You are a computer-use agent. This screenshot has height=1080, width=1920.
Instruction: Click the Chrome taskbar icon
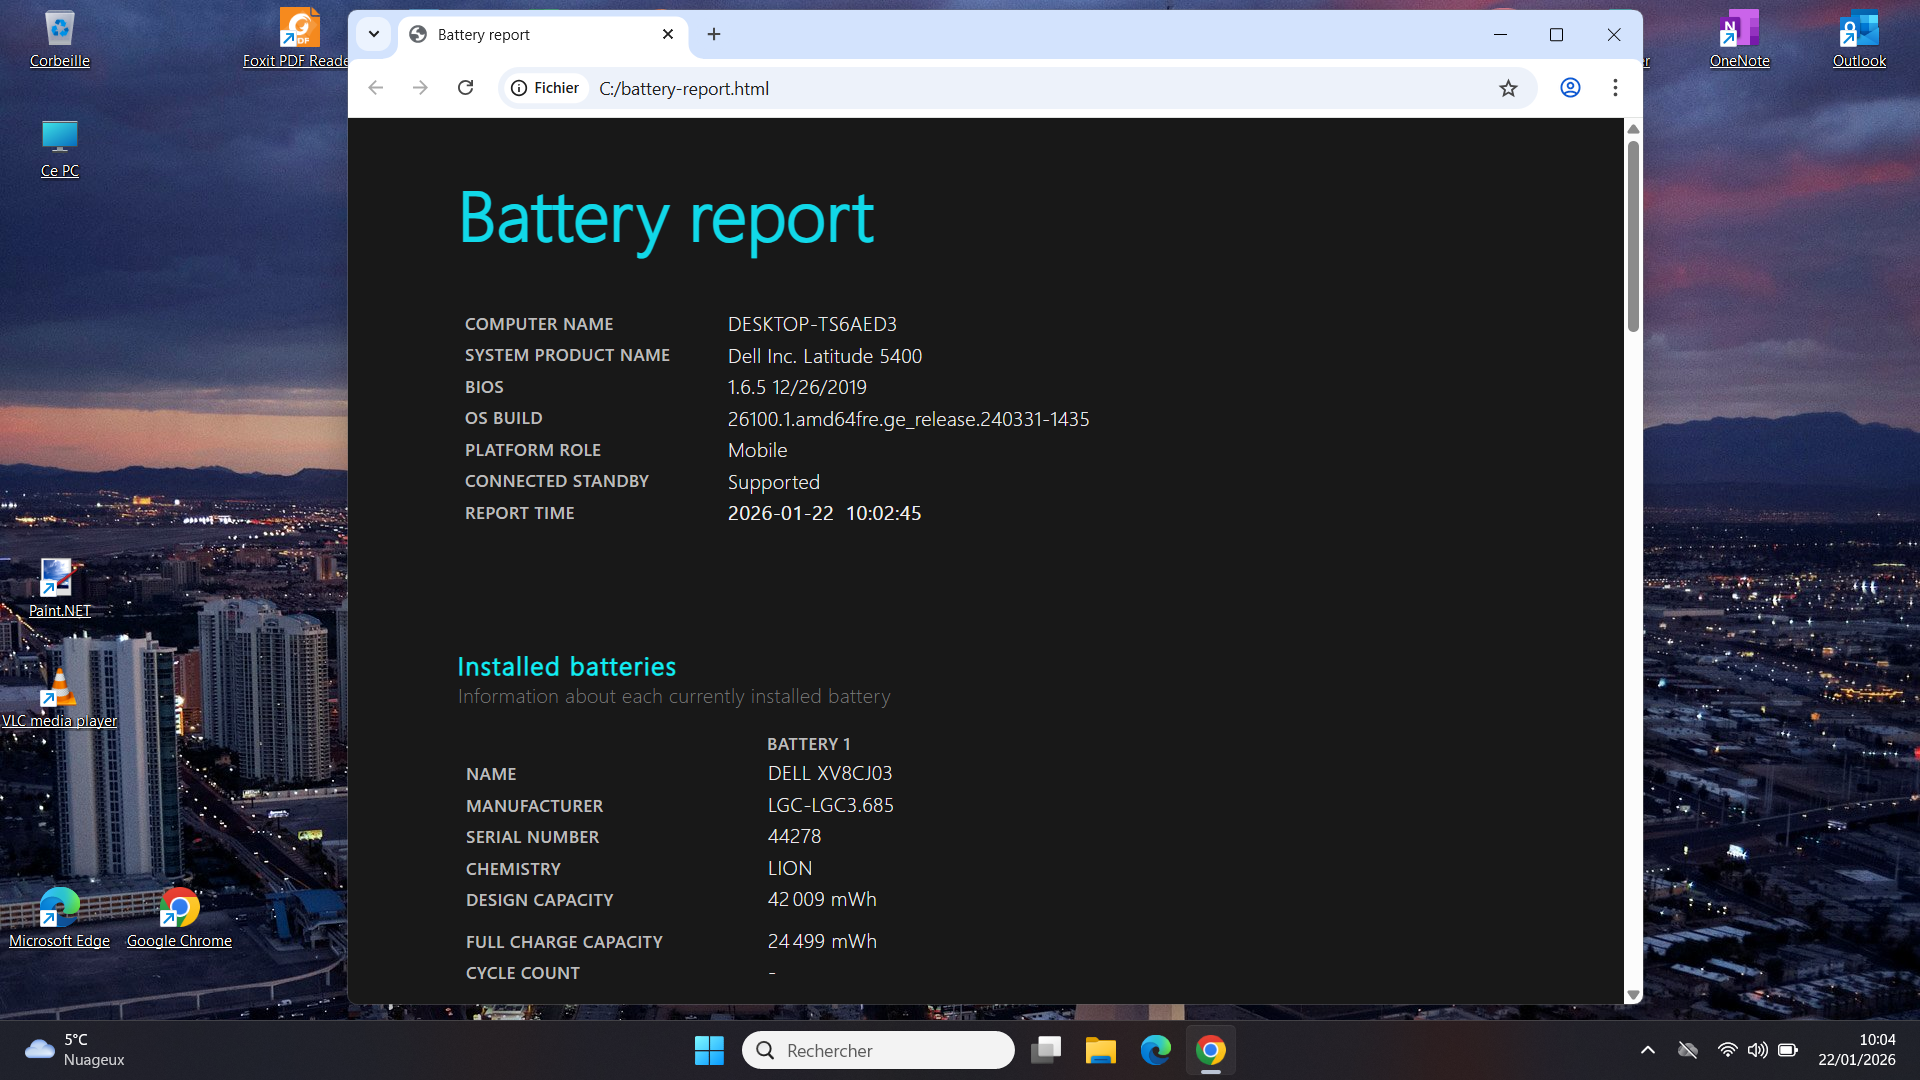click(x=1210, y=1050)
